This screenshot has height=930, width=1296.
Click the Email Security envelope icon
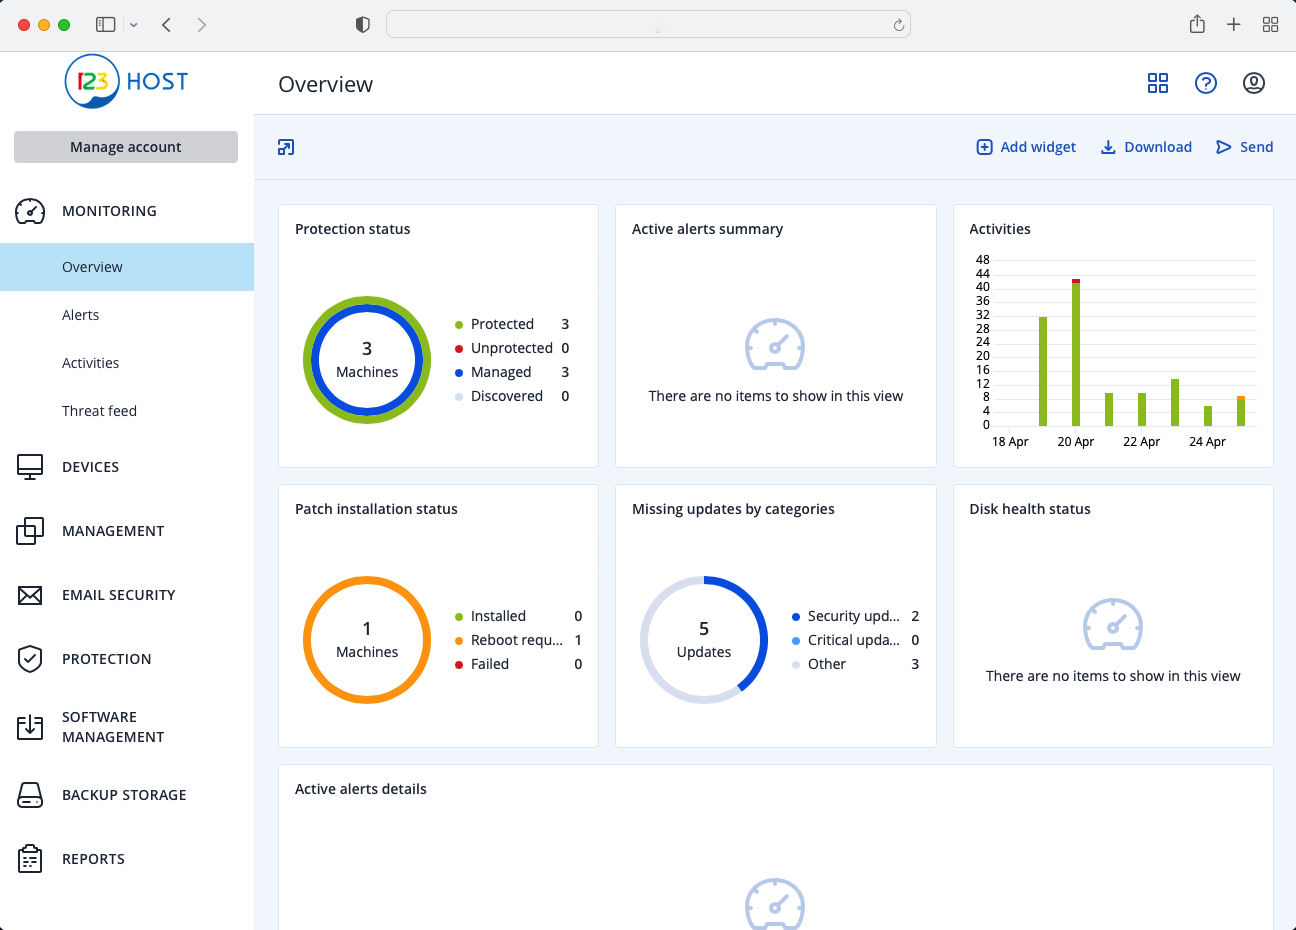[x=30, y=595]
